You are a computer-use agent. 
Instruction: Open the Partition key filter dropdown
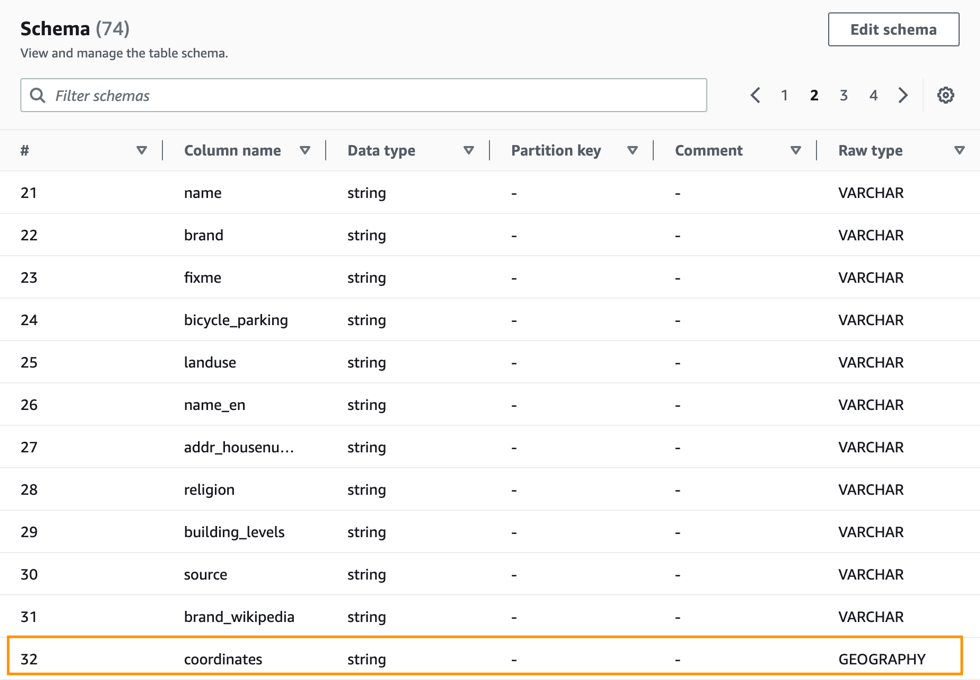click(x=632, y=150)
